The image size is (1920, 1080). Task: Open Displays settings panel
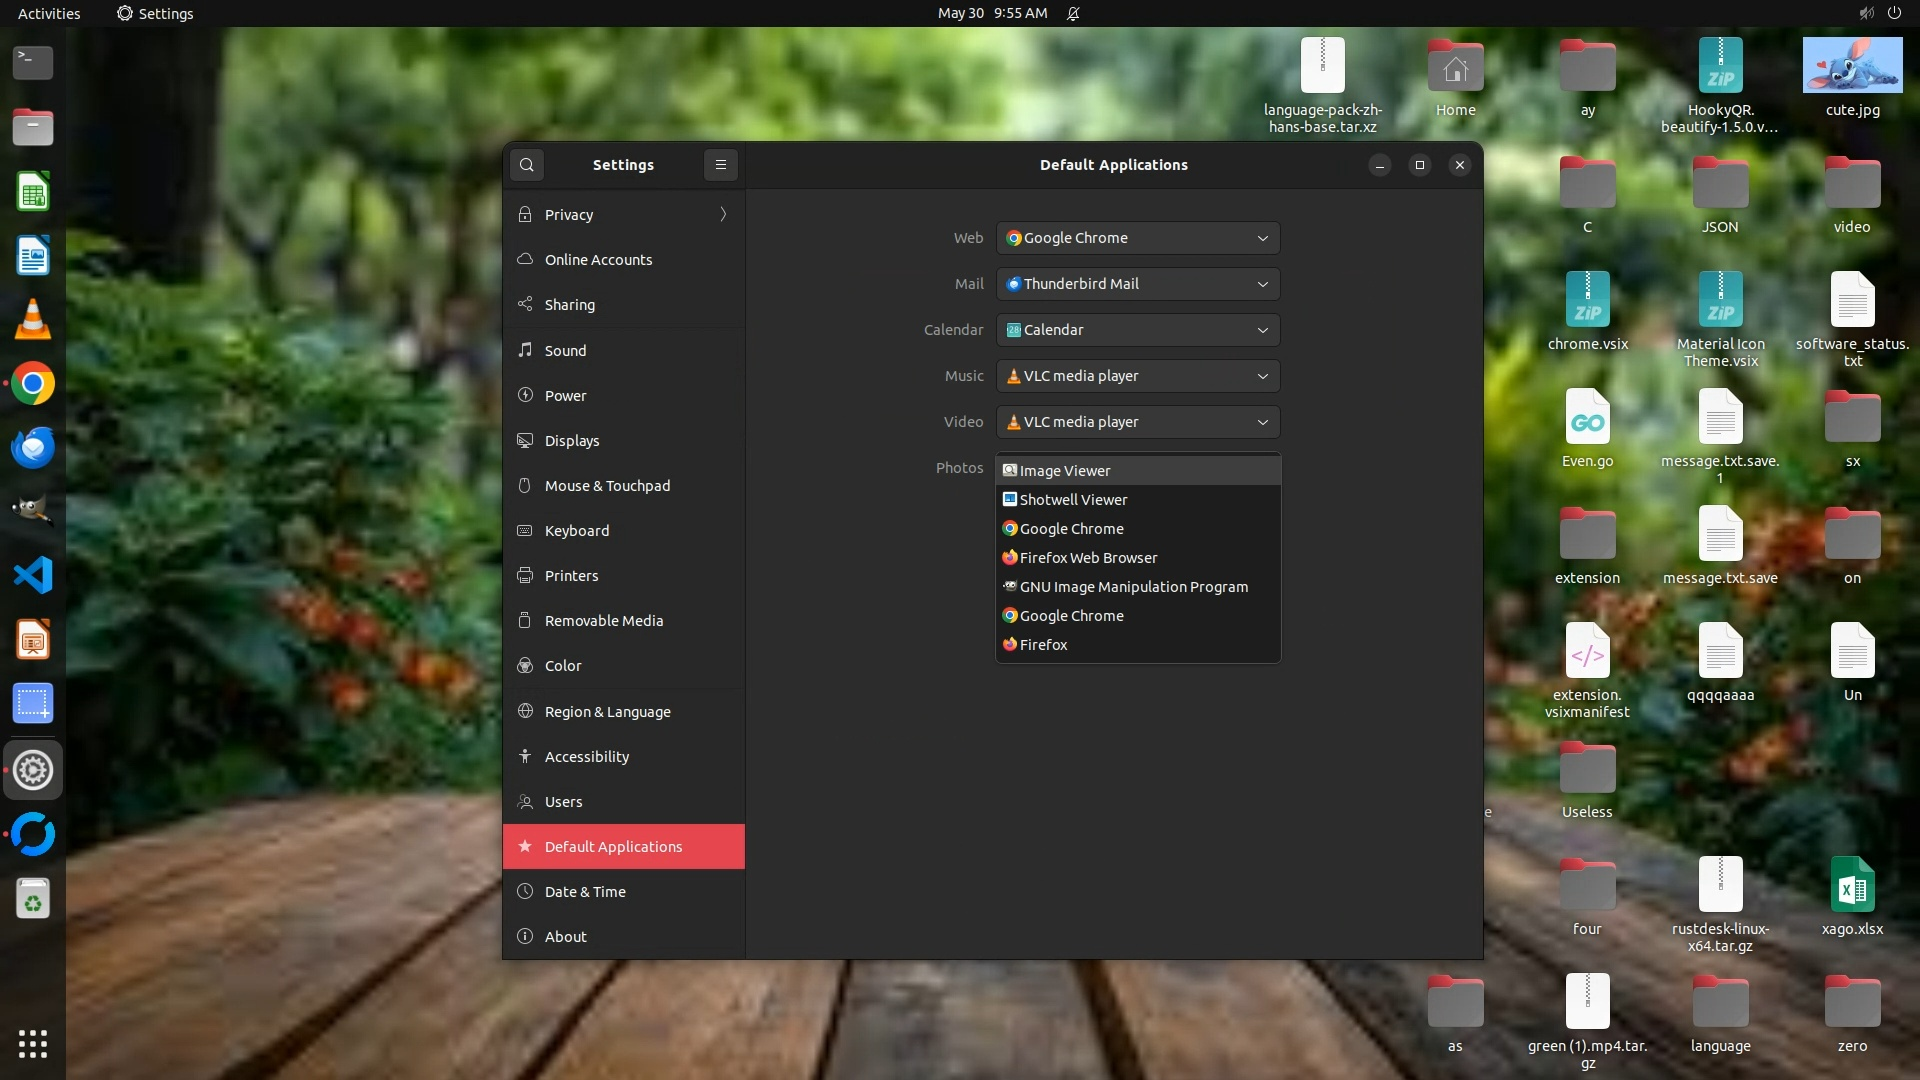[571, 440]
